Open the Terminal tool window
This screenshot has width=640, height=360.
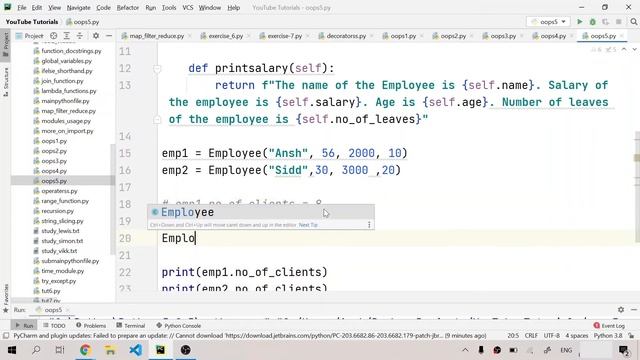pos(131,326)
